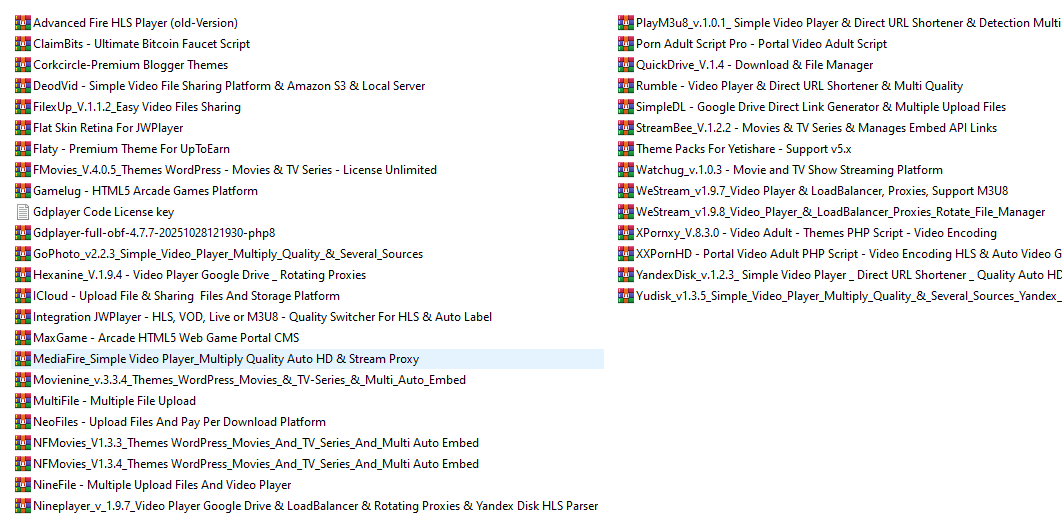Select 'MaxGame - Arcade HTML5 Web Game Portal CMS' name
The width and height of the screenshot is (1062, 521).
166,338
